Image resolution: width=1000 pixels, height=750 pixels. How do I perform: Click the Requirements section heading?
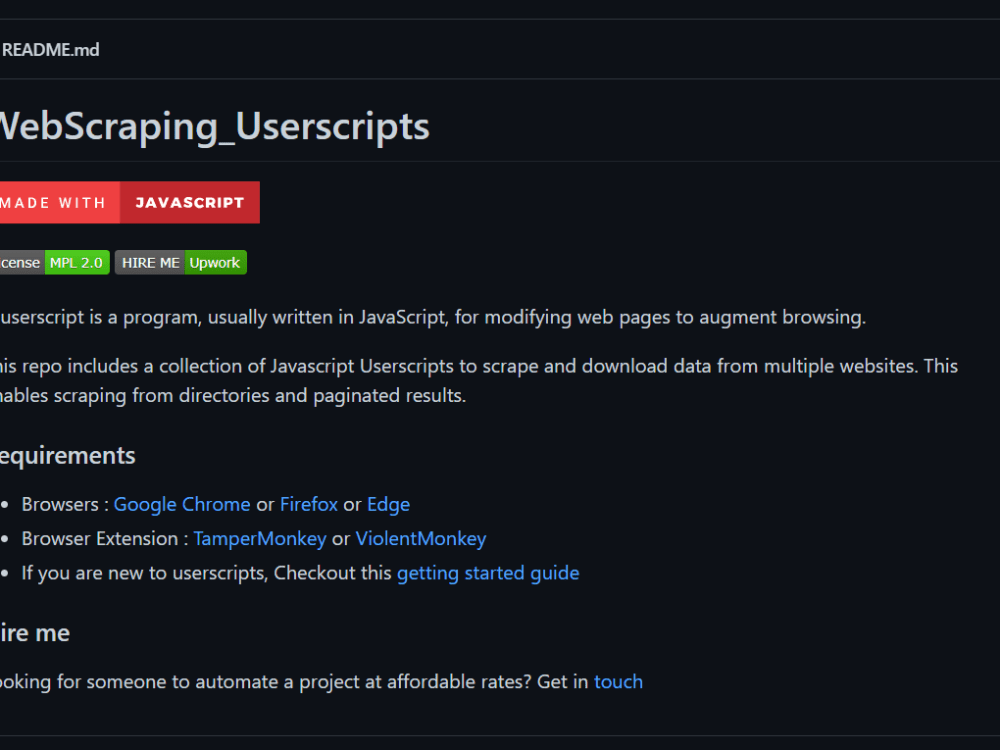[x=68, y=456]
